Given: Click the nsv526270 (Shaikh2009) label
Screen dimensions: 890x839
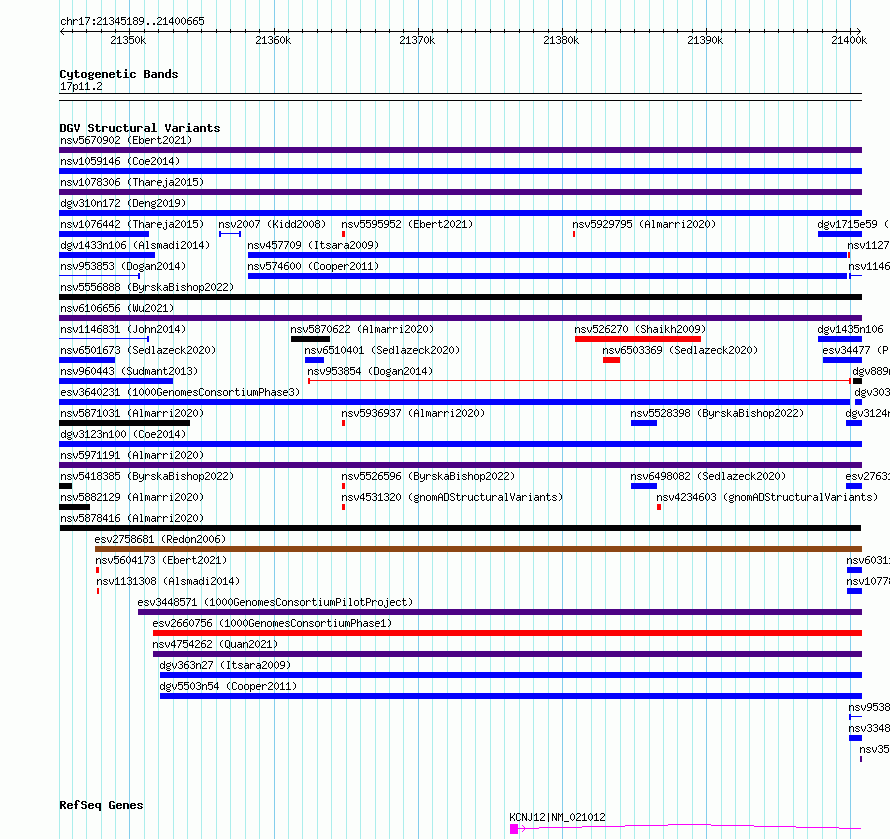Looking at the screenshot, I should coord(640,329).
